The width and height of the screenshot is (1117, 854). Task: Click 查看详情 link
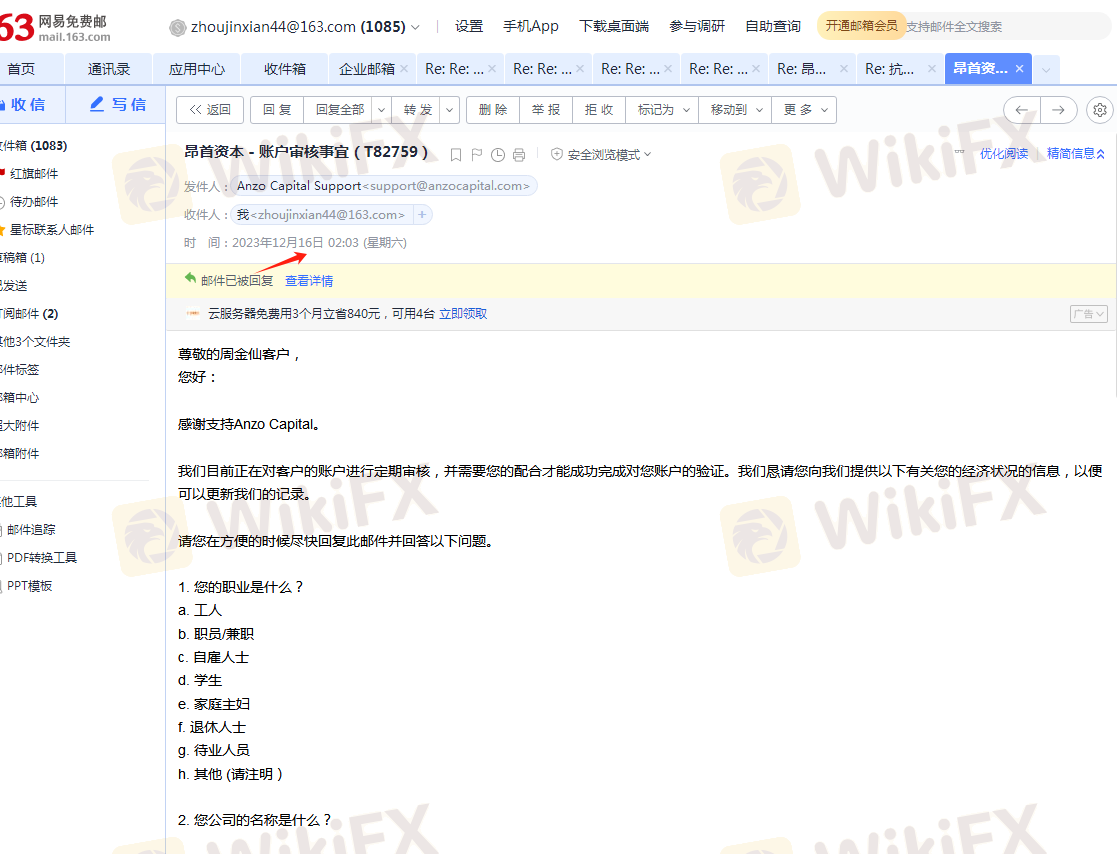tap(309, 281)
